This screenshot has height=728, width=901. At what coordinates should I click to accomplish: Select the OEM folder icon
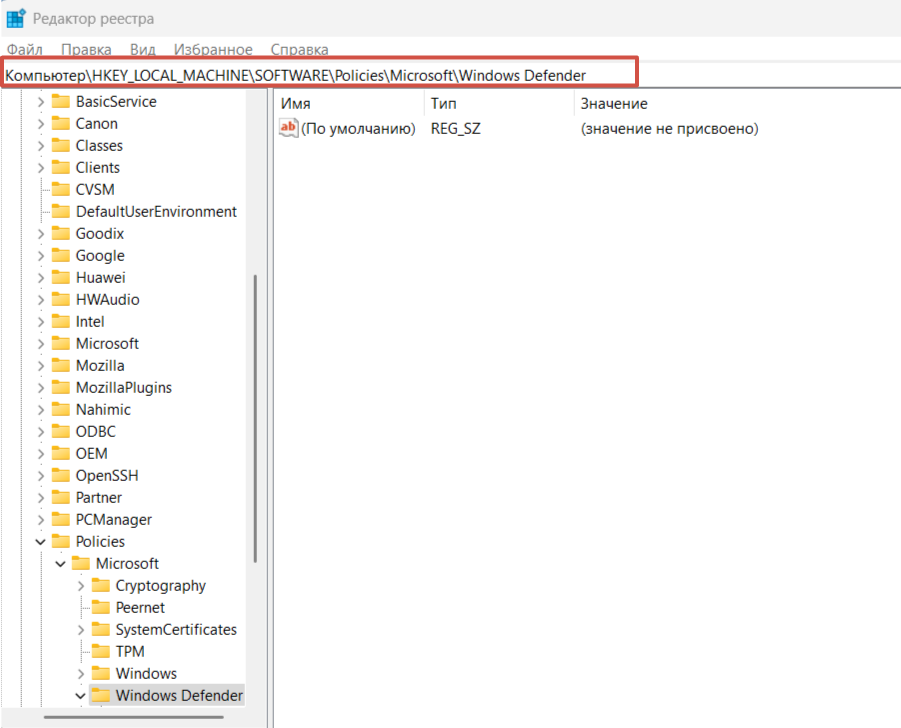(61, 453)
